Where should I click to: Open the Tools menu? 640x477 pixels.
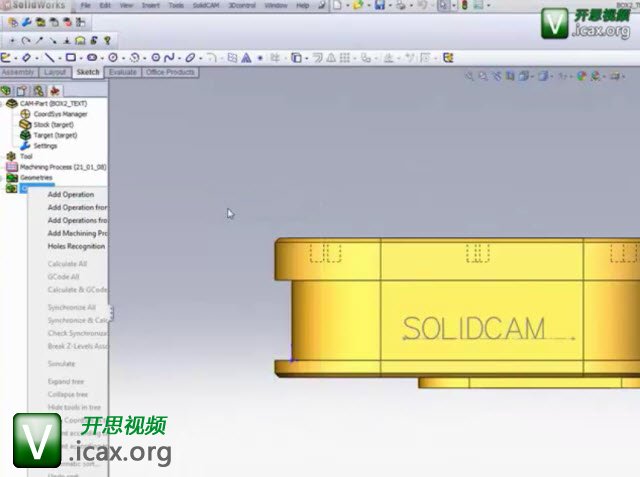[176, 6]
